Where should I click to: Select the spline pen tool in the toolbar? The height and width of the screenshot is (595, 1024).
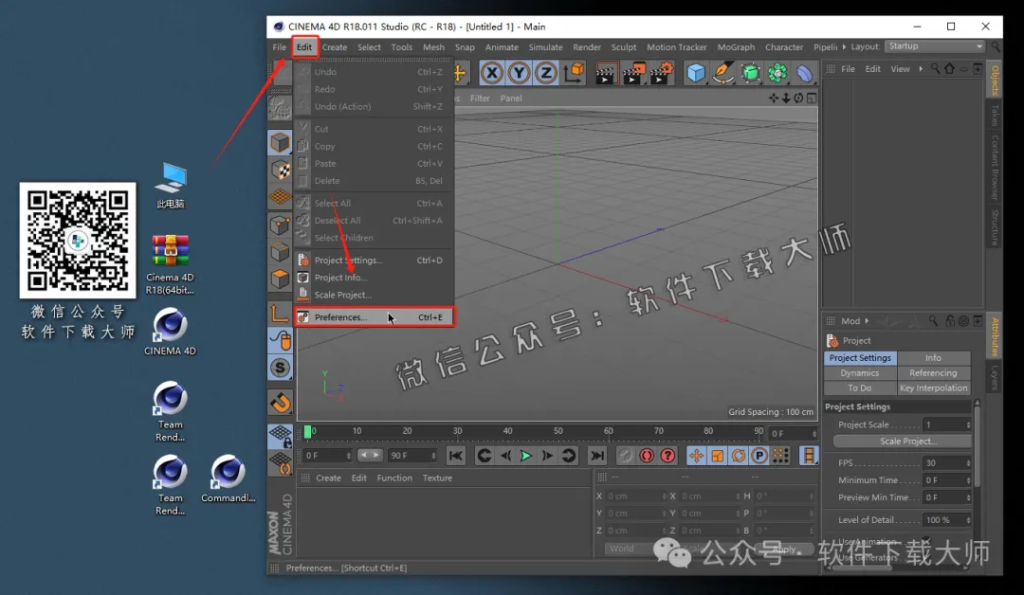pos(722,70)
